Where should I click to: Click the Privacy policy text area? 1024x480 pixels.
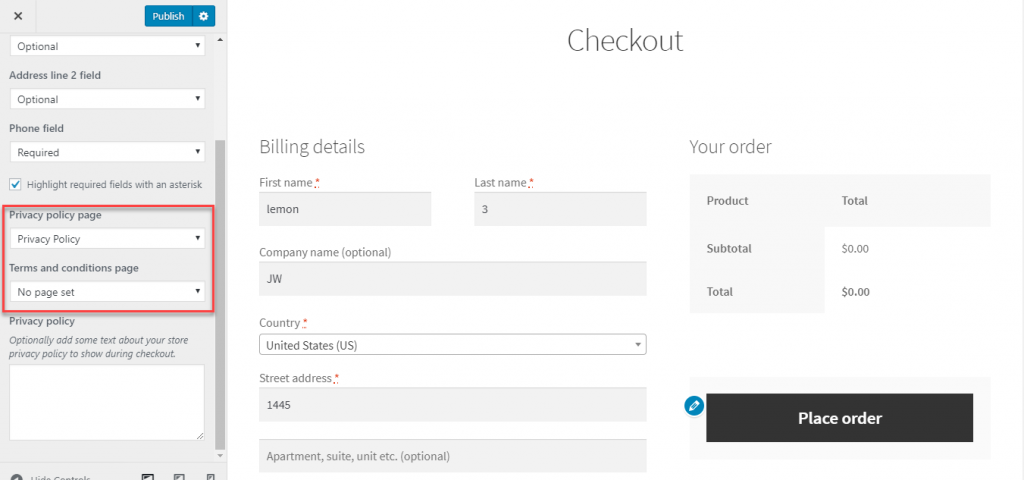click(107, 402)
